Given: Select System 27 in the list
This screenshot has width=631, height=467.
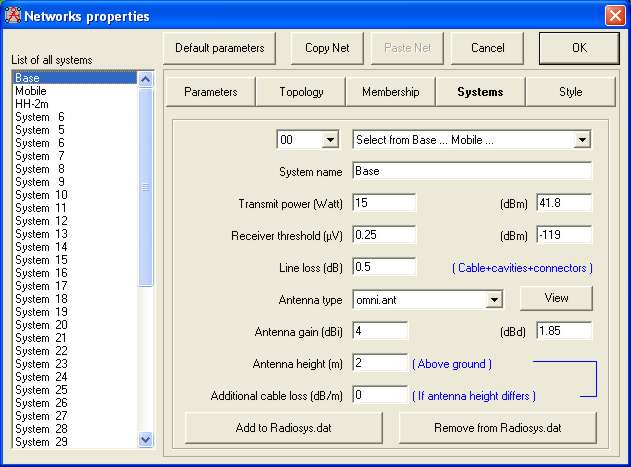Looking at the screenshot, I should click(75, 416).
